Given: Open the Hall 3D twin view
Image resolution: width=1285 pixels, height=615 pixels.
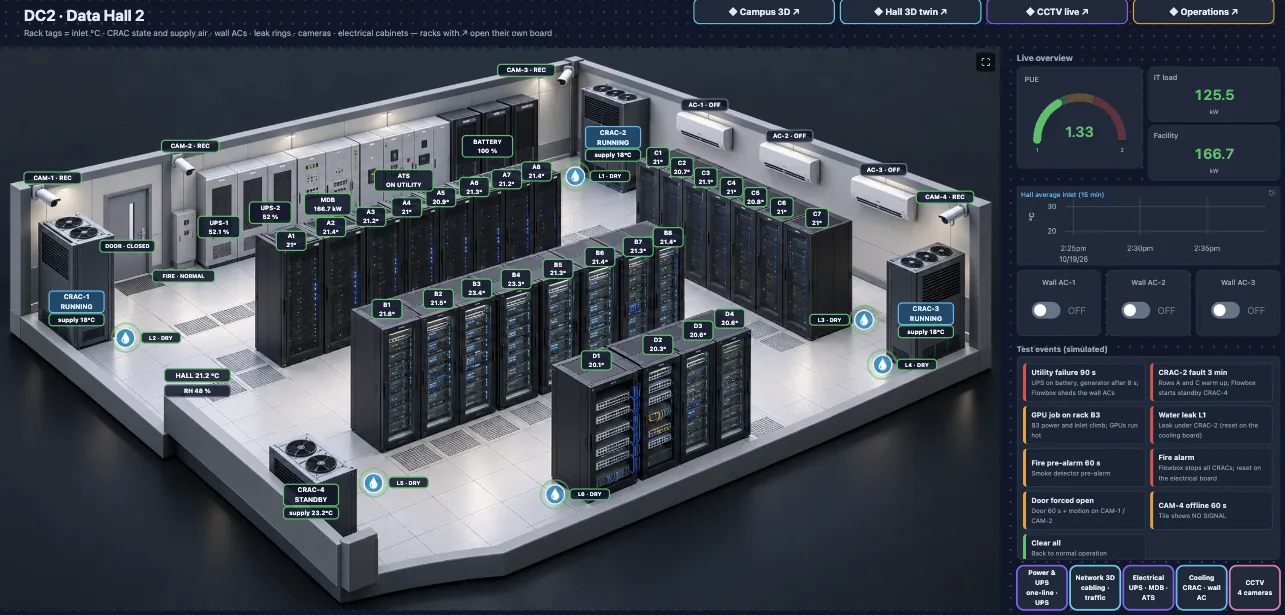Looking at the screenshot, I should [910, 12].
